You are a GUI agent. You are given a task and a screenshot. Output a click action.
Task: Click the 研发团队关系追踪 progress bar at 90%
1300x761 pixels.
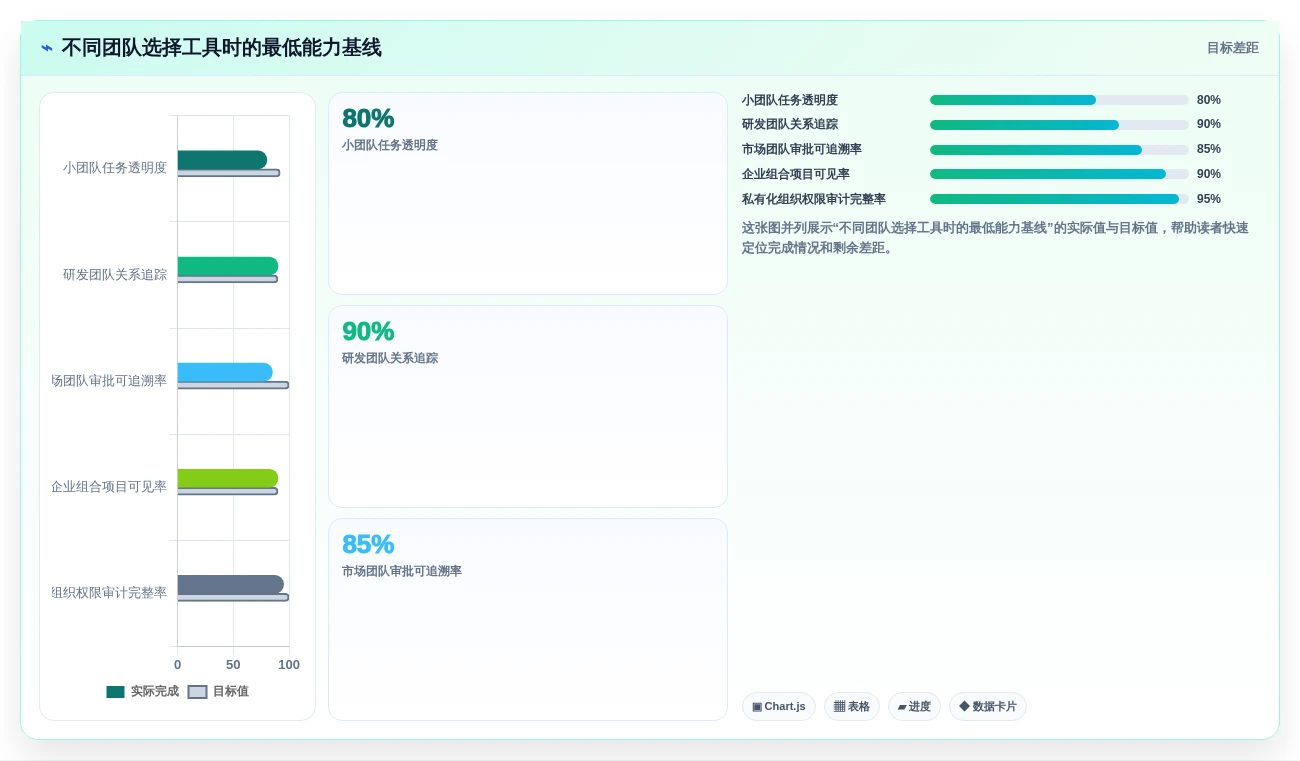(x=1059, y=125)
